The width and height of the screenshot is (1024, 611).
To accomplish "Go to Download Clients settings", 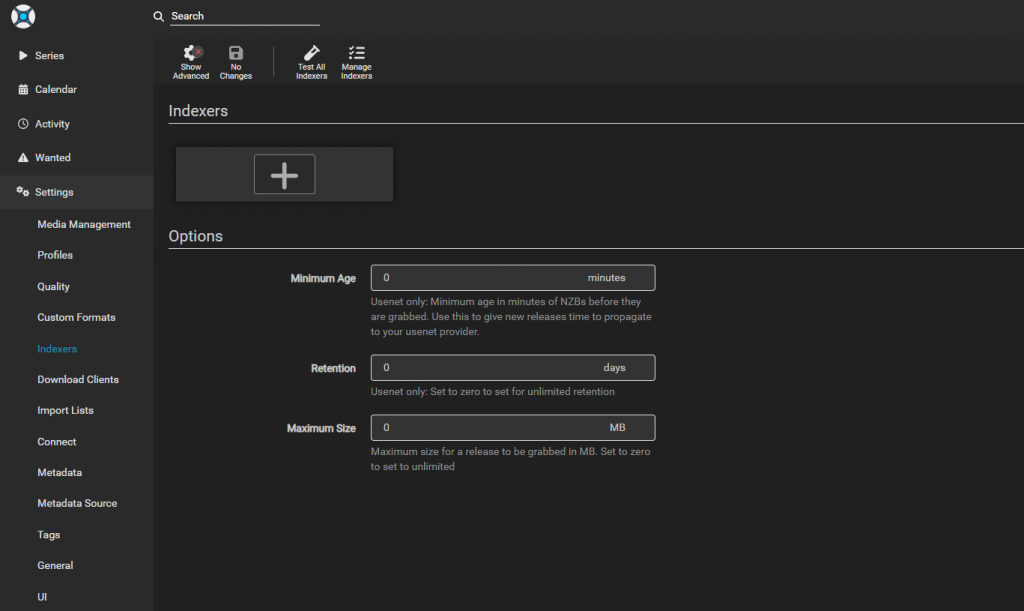I will (x=78, y=379).
